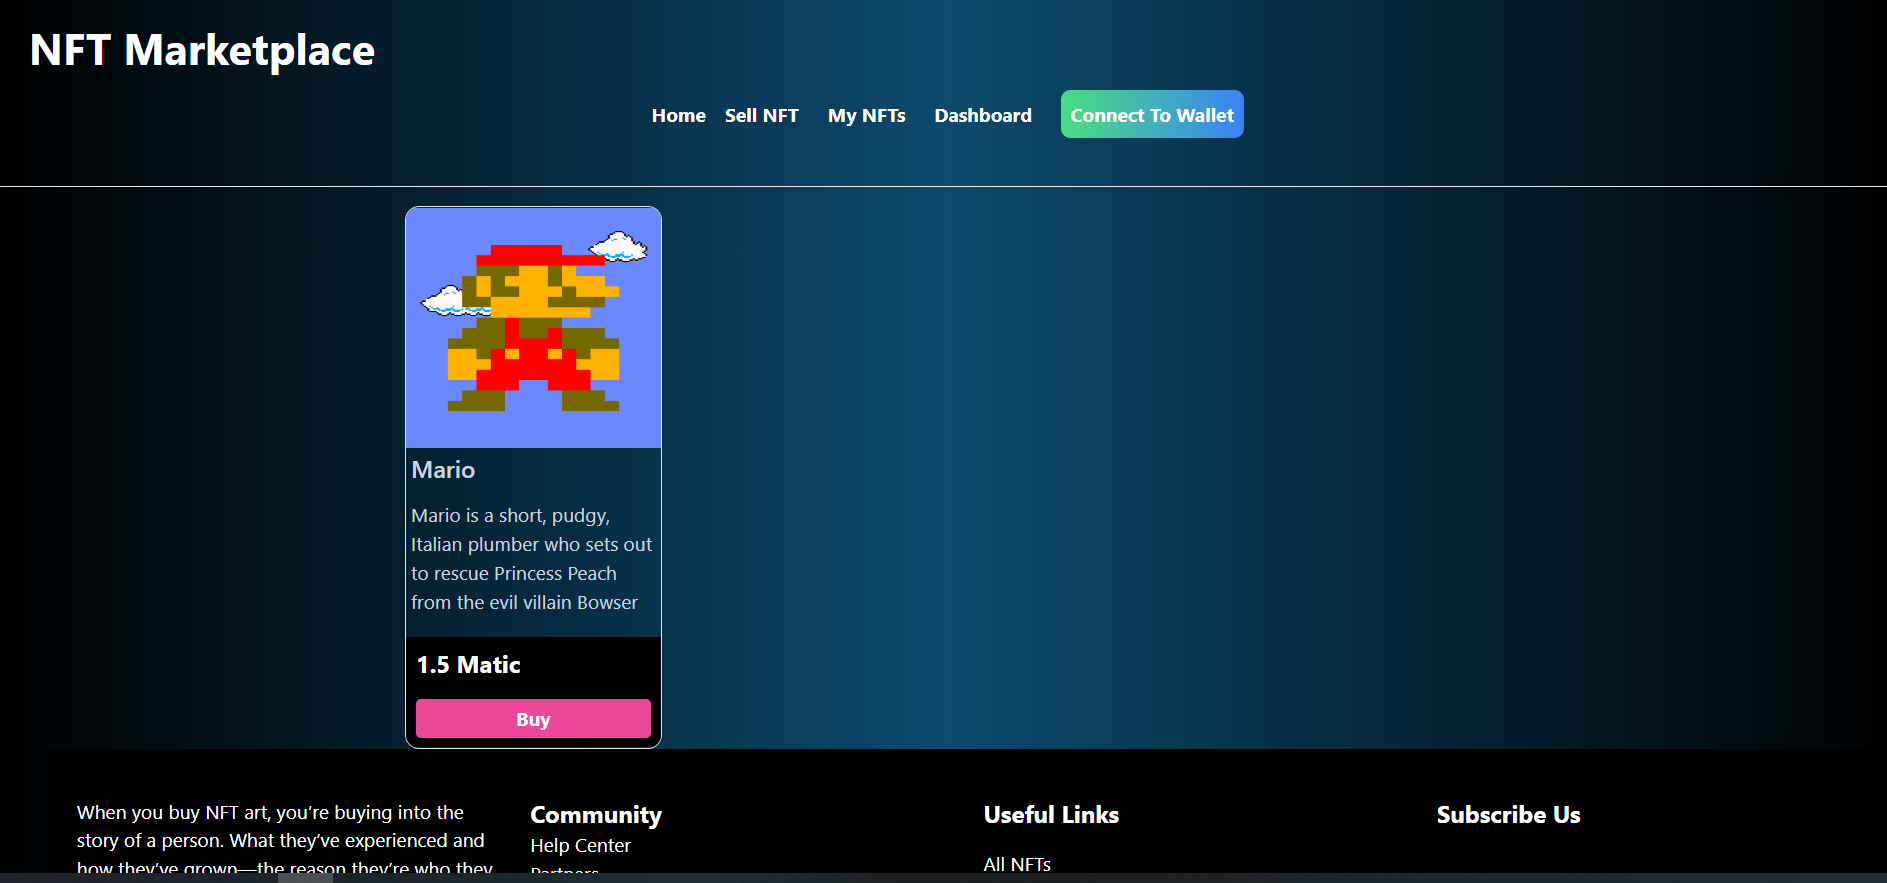Open the Sell NFT page
The height and width of the screenshot is (883, 1887).
(x=762, y=115)
